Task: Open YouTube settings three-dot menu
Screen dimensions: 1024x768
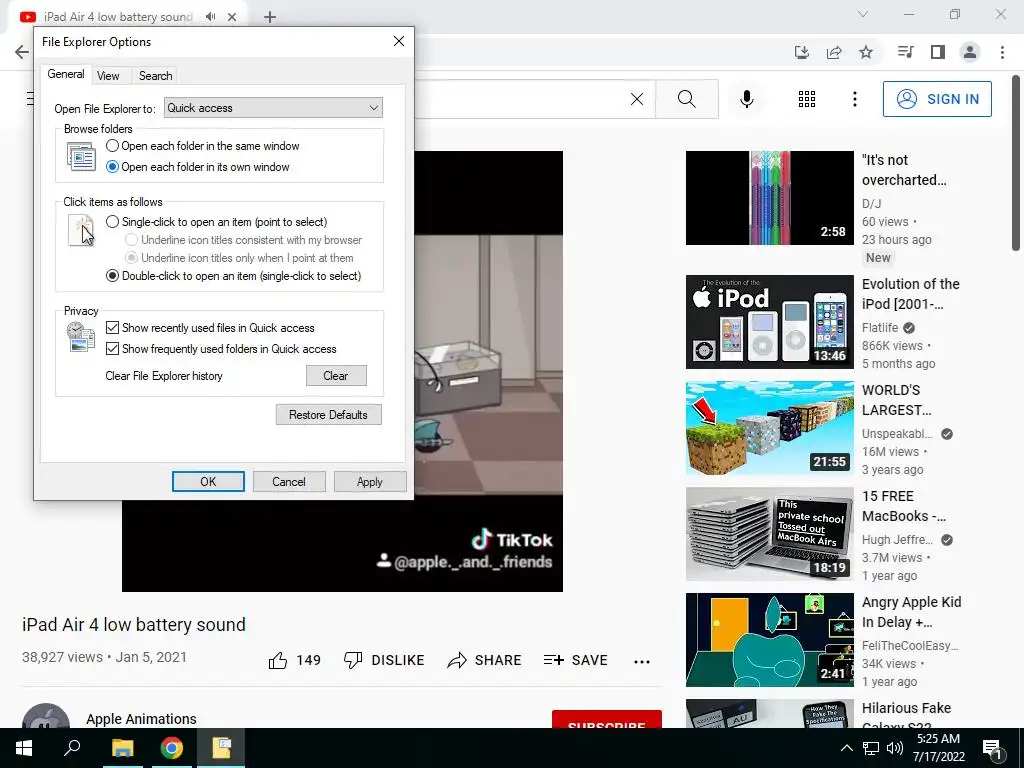Action: tap(854, 99)
